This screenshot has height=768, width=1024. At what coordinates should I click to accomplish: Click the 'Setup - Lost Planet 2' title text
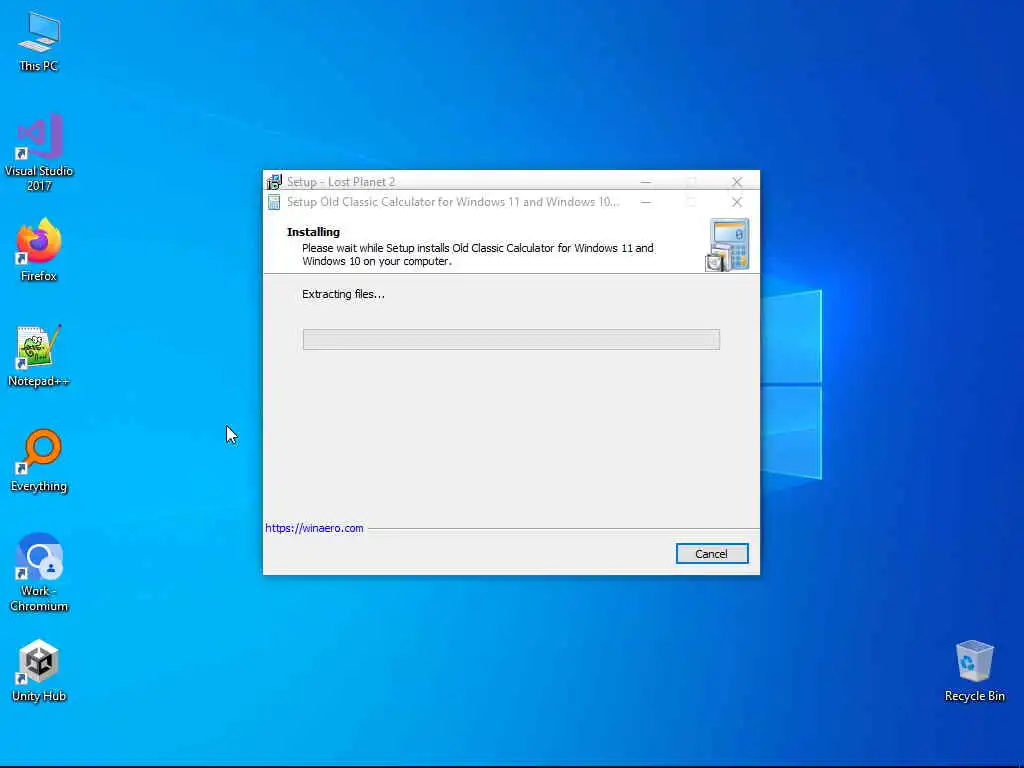[341, 182]
